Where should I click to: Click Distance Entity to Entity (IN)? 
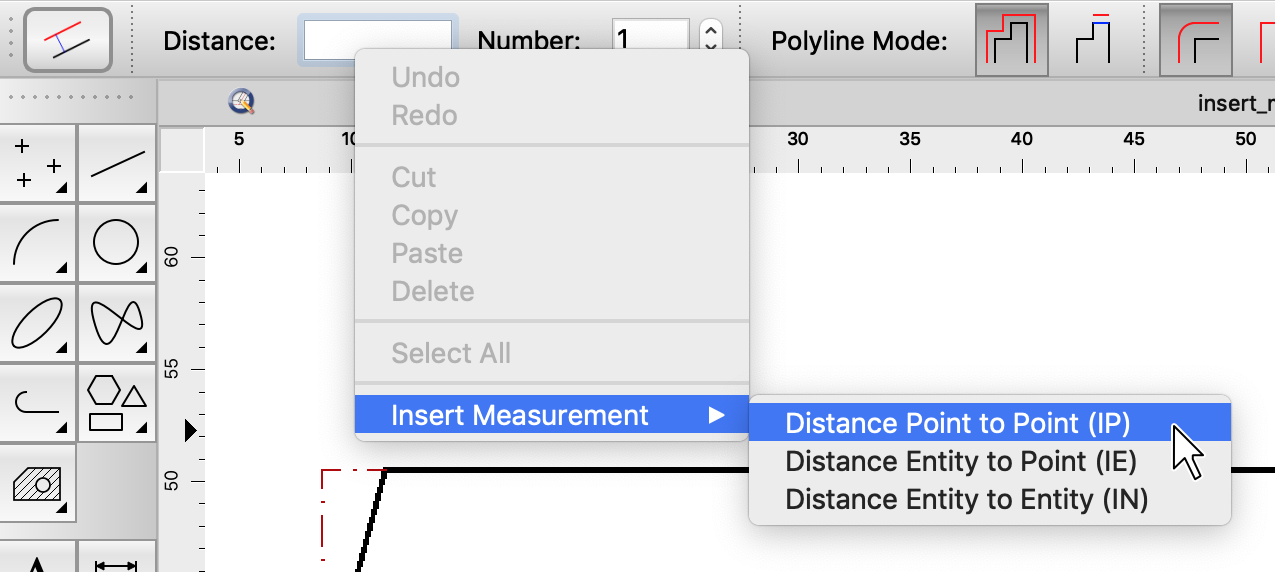(x=966, y=499)
